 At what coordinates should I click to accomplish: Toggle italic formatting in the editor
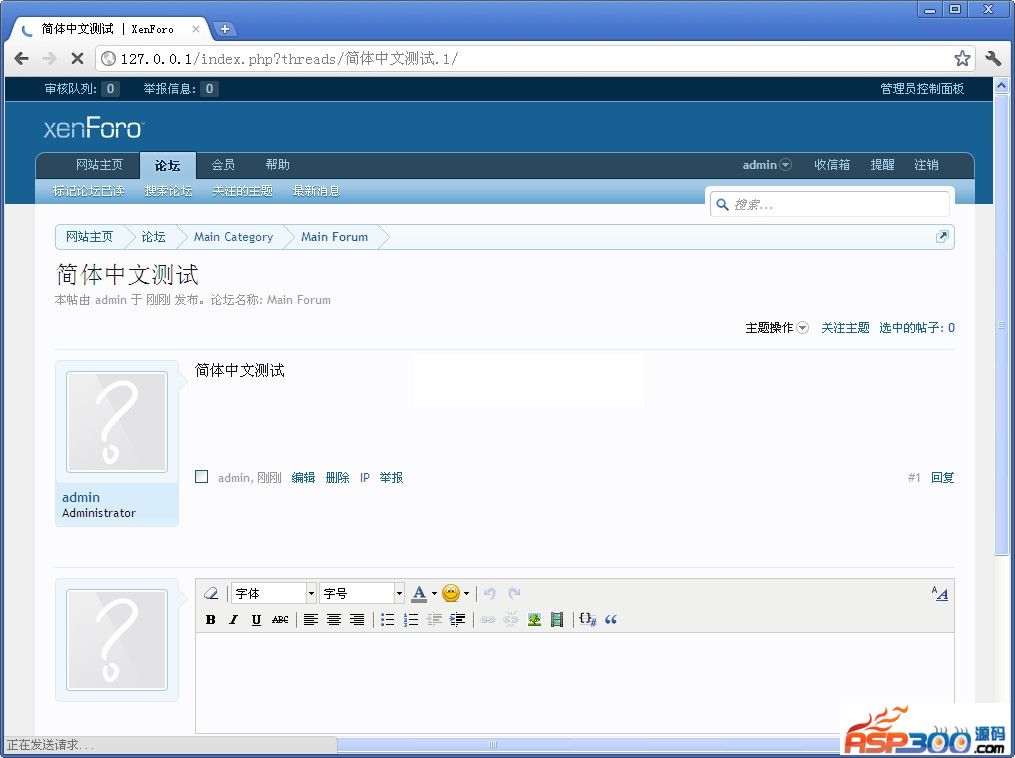[x=234, y=619]
